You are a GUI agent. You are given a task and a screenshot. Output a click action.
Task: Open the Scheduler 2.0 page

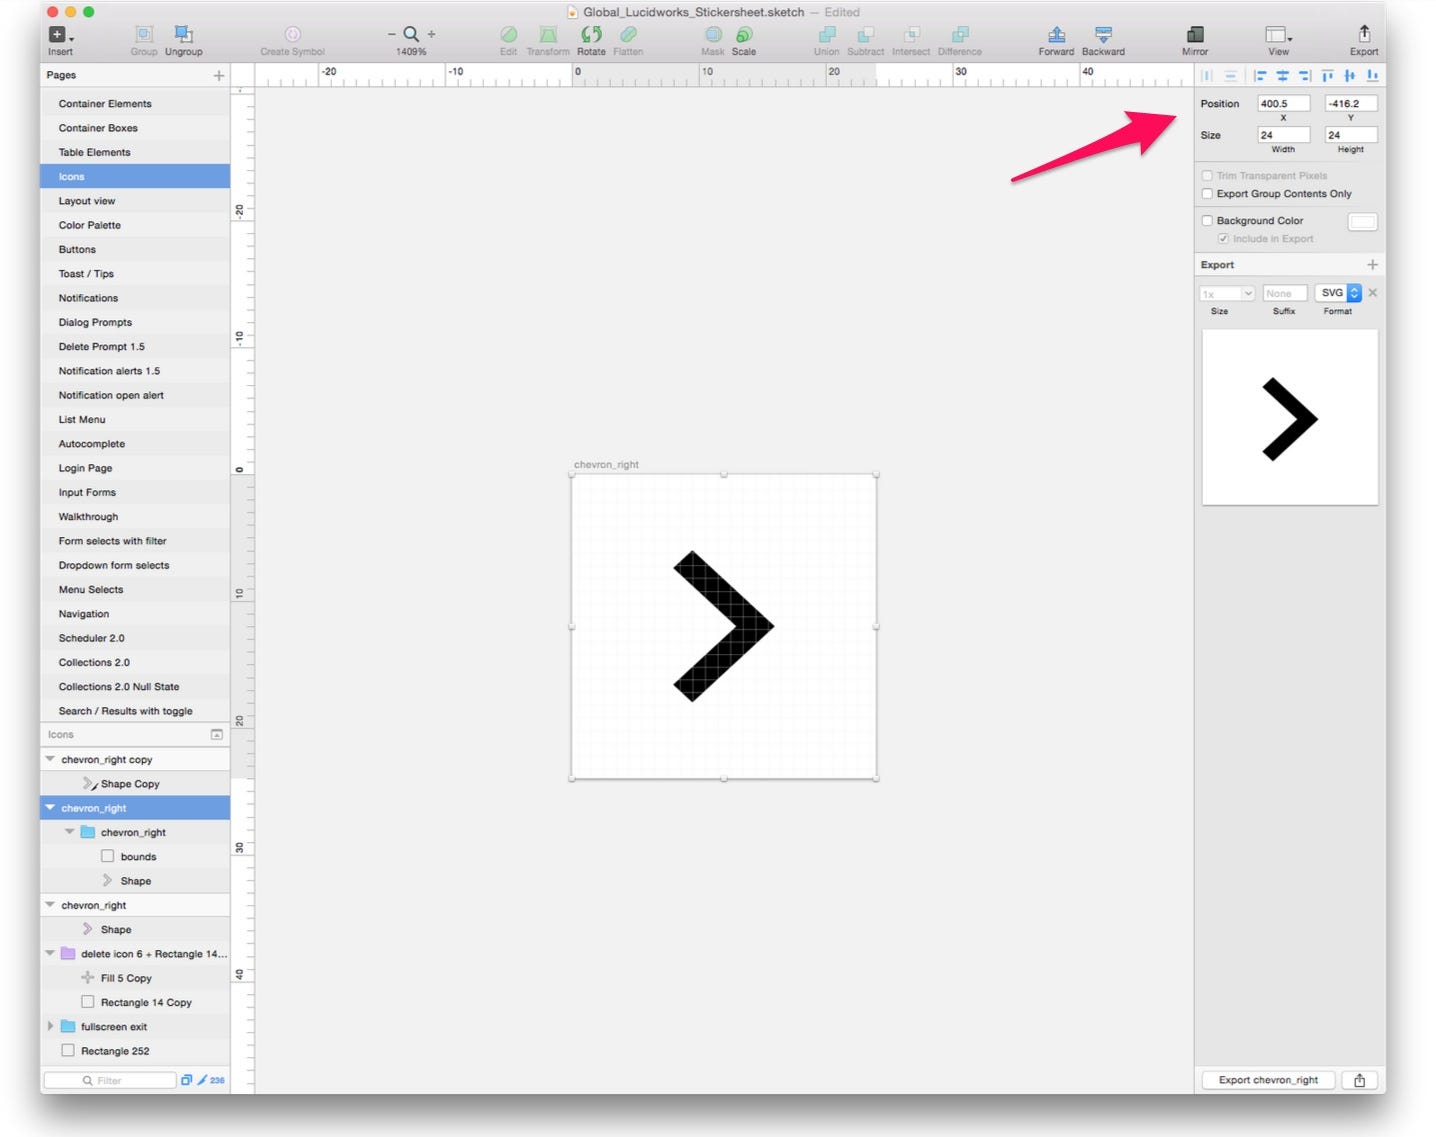(135, 639)
